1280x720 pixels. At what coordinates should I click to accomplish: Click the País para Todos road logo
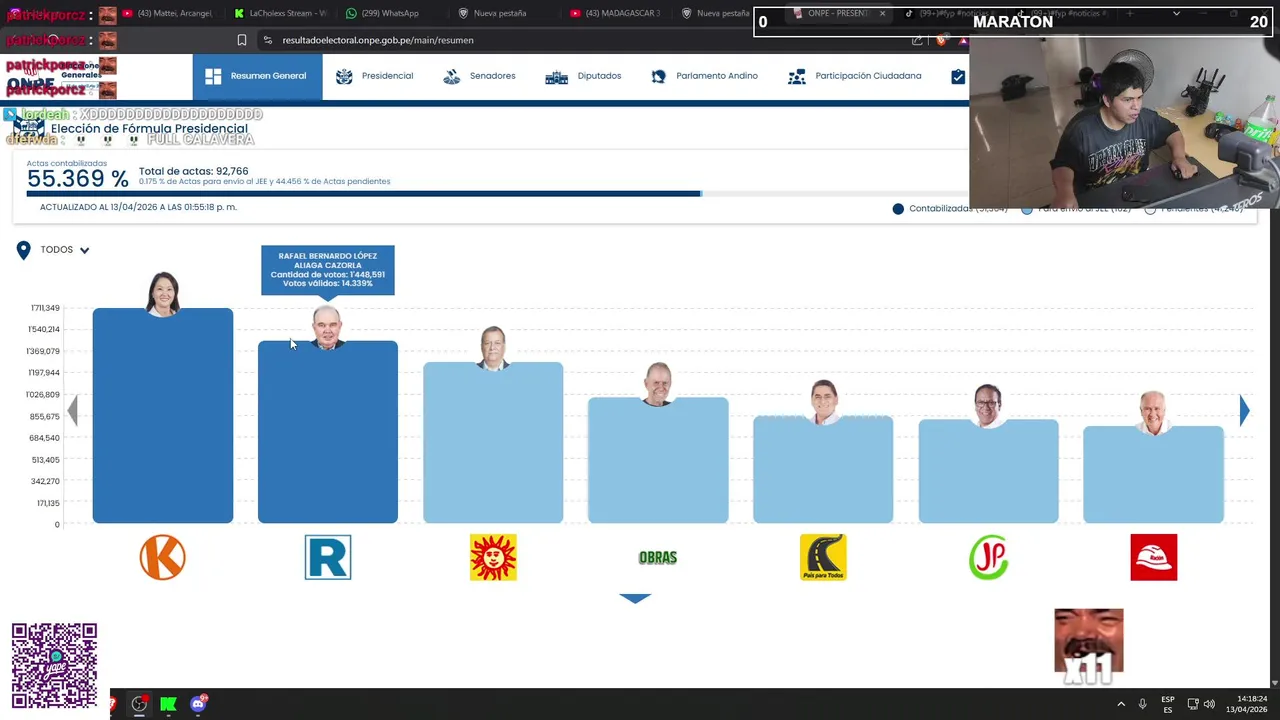click(x=823, y=557)
